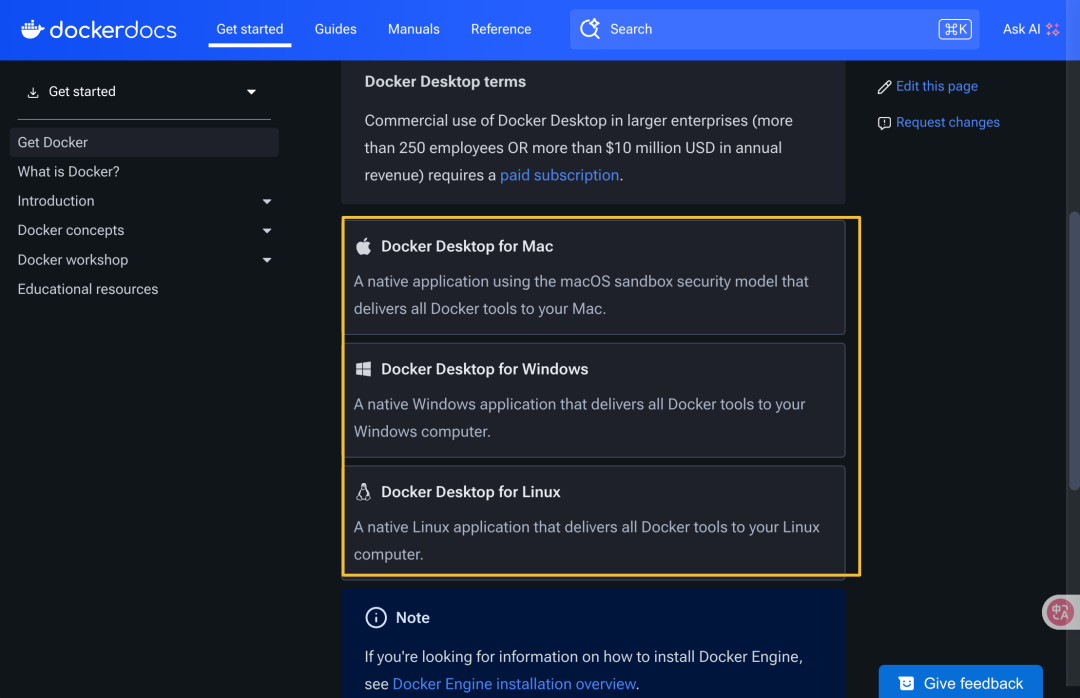
Task: Click the Apple logo icon
Action: pyautogui.click(x=364, y=246)
